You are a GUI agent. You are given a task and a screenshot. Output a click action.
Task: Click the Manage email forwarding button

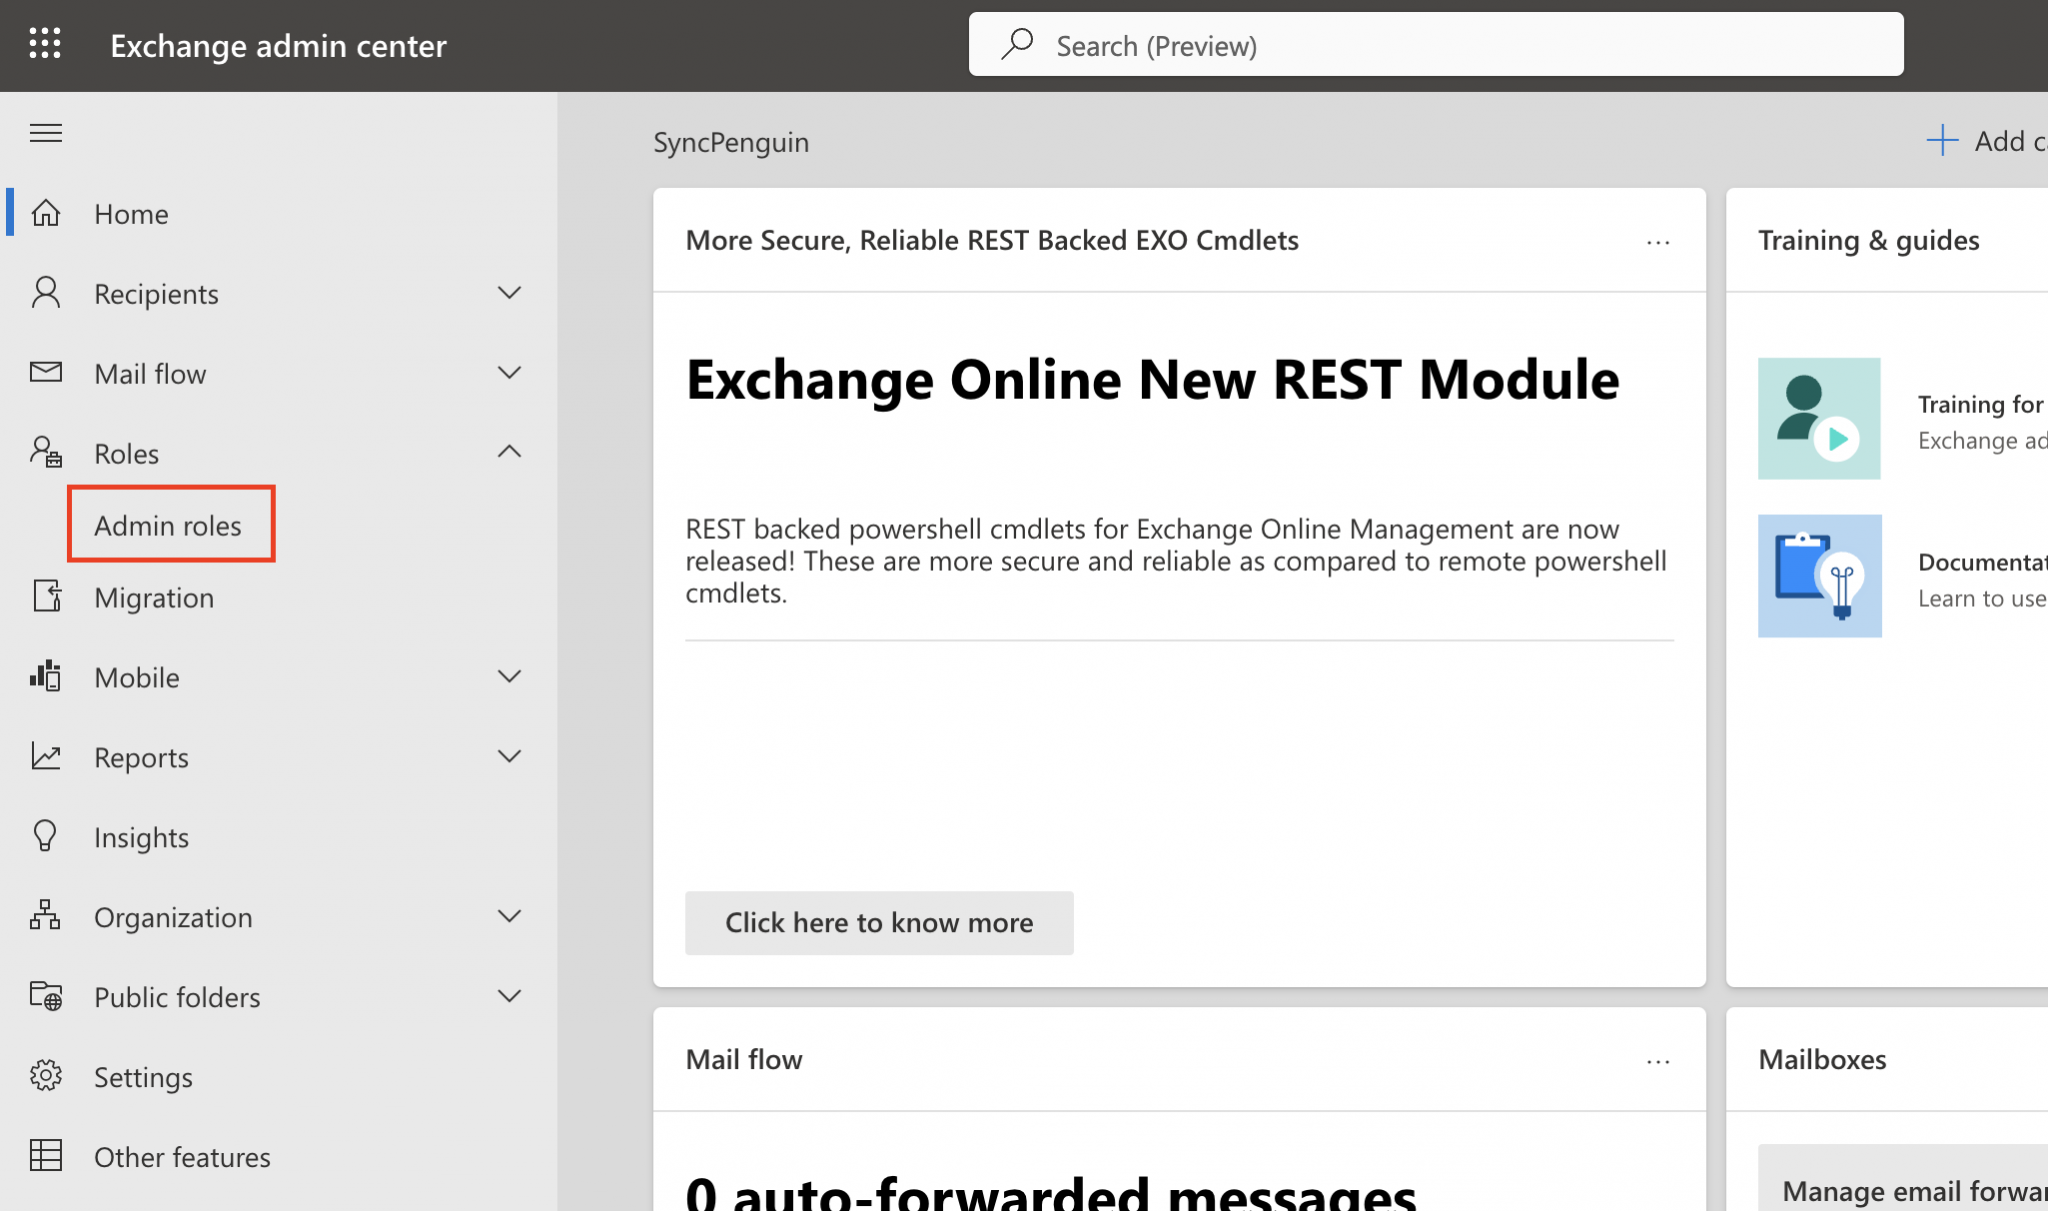[1903, 1178]
